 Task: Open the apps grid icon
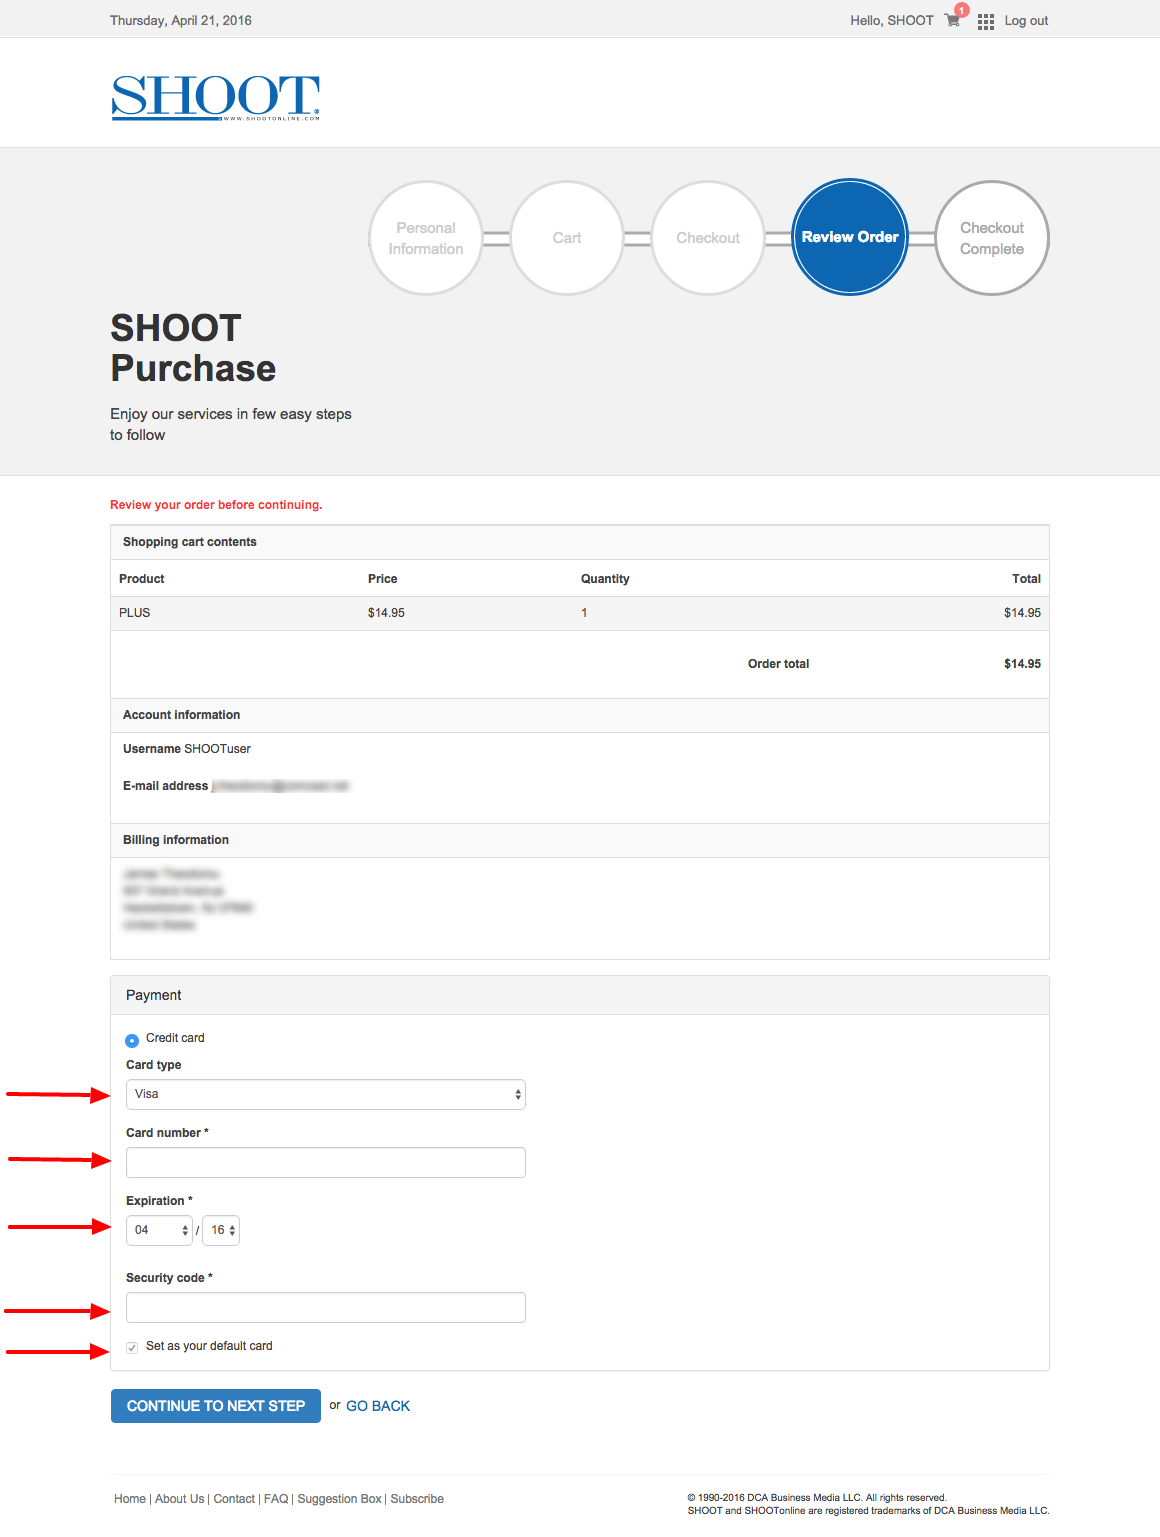click(986, 21)
